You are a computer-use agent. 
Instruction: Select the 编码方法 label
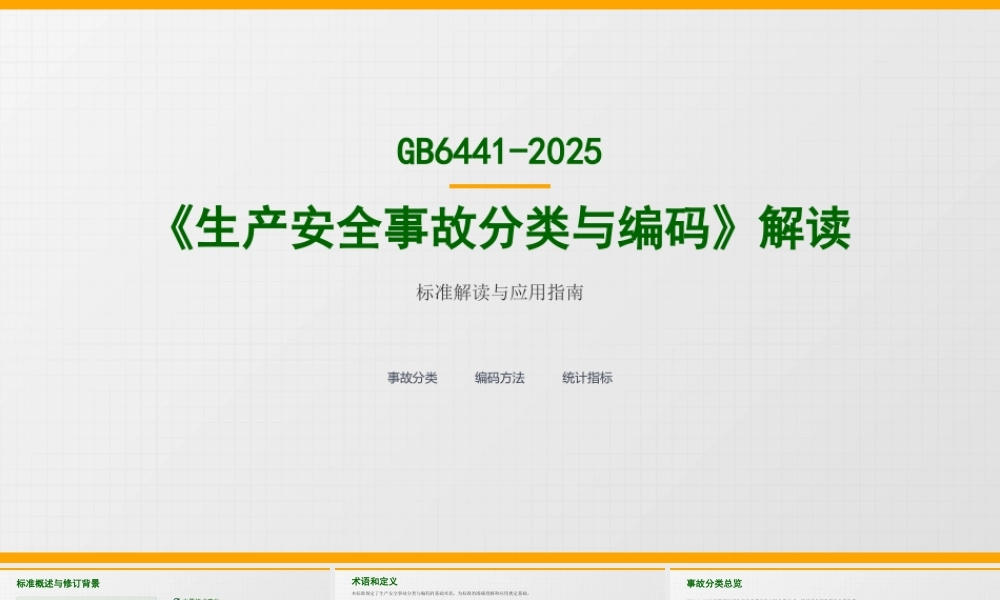499,377
